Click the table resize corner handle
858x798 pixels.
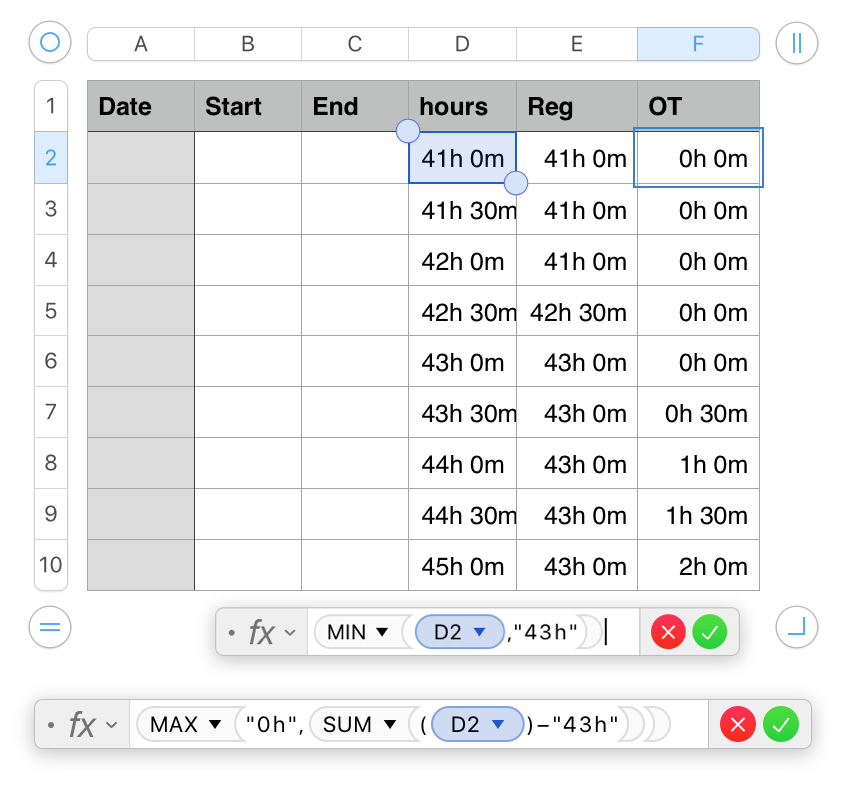click(797, 627)
